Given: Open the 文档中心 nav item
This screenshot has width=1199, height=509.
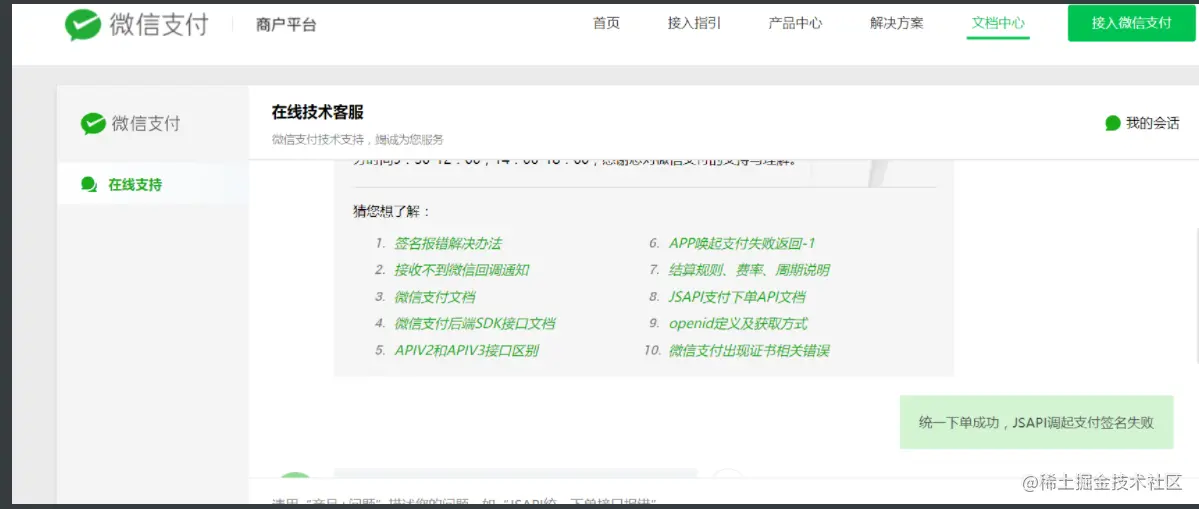Looking at the screenshot, I should point(998,23).
